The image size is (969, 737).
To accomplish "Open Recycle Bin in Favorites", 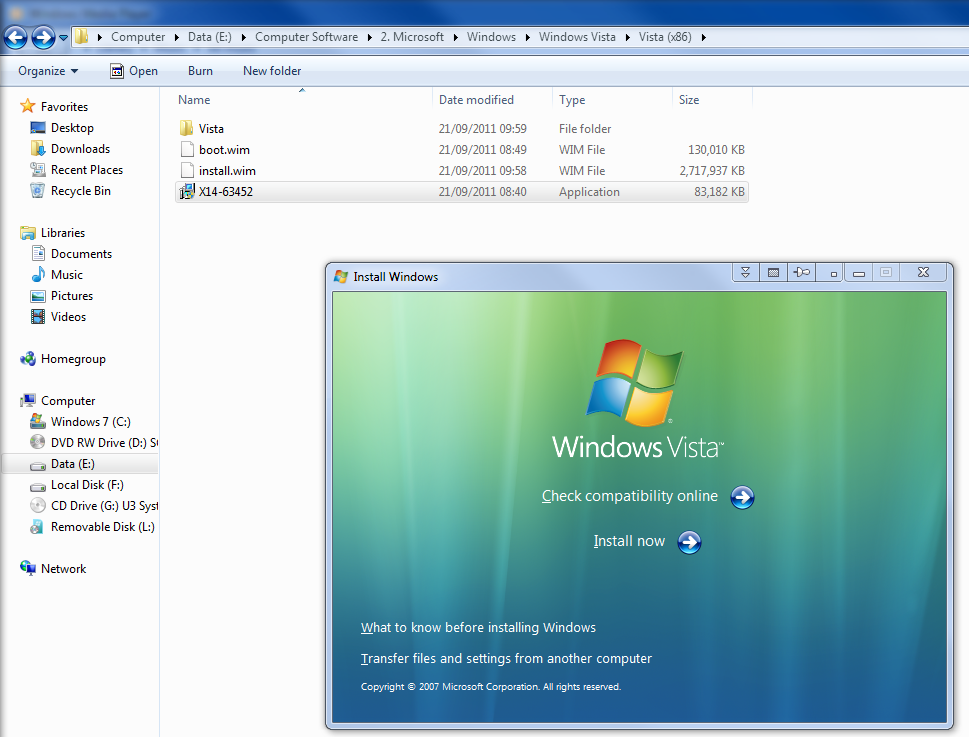I will pos(80,191).
